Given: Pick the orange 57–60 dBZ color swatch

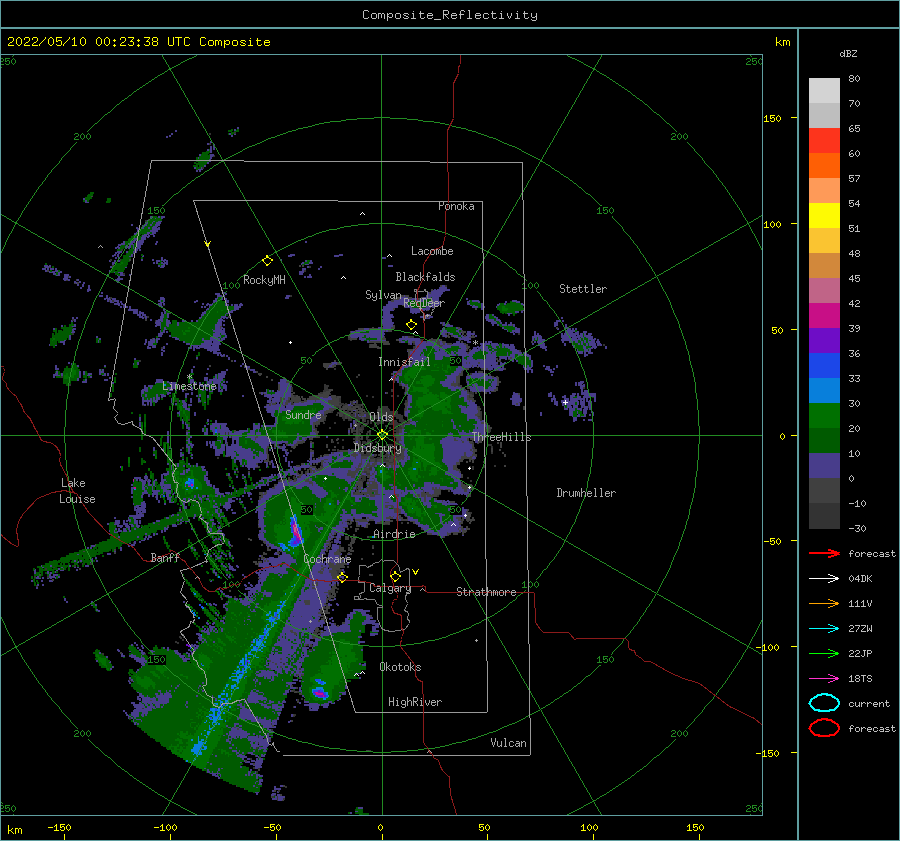Looking at the screenshot, I should [824, 165].
